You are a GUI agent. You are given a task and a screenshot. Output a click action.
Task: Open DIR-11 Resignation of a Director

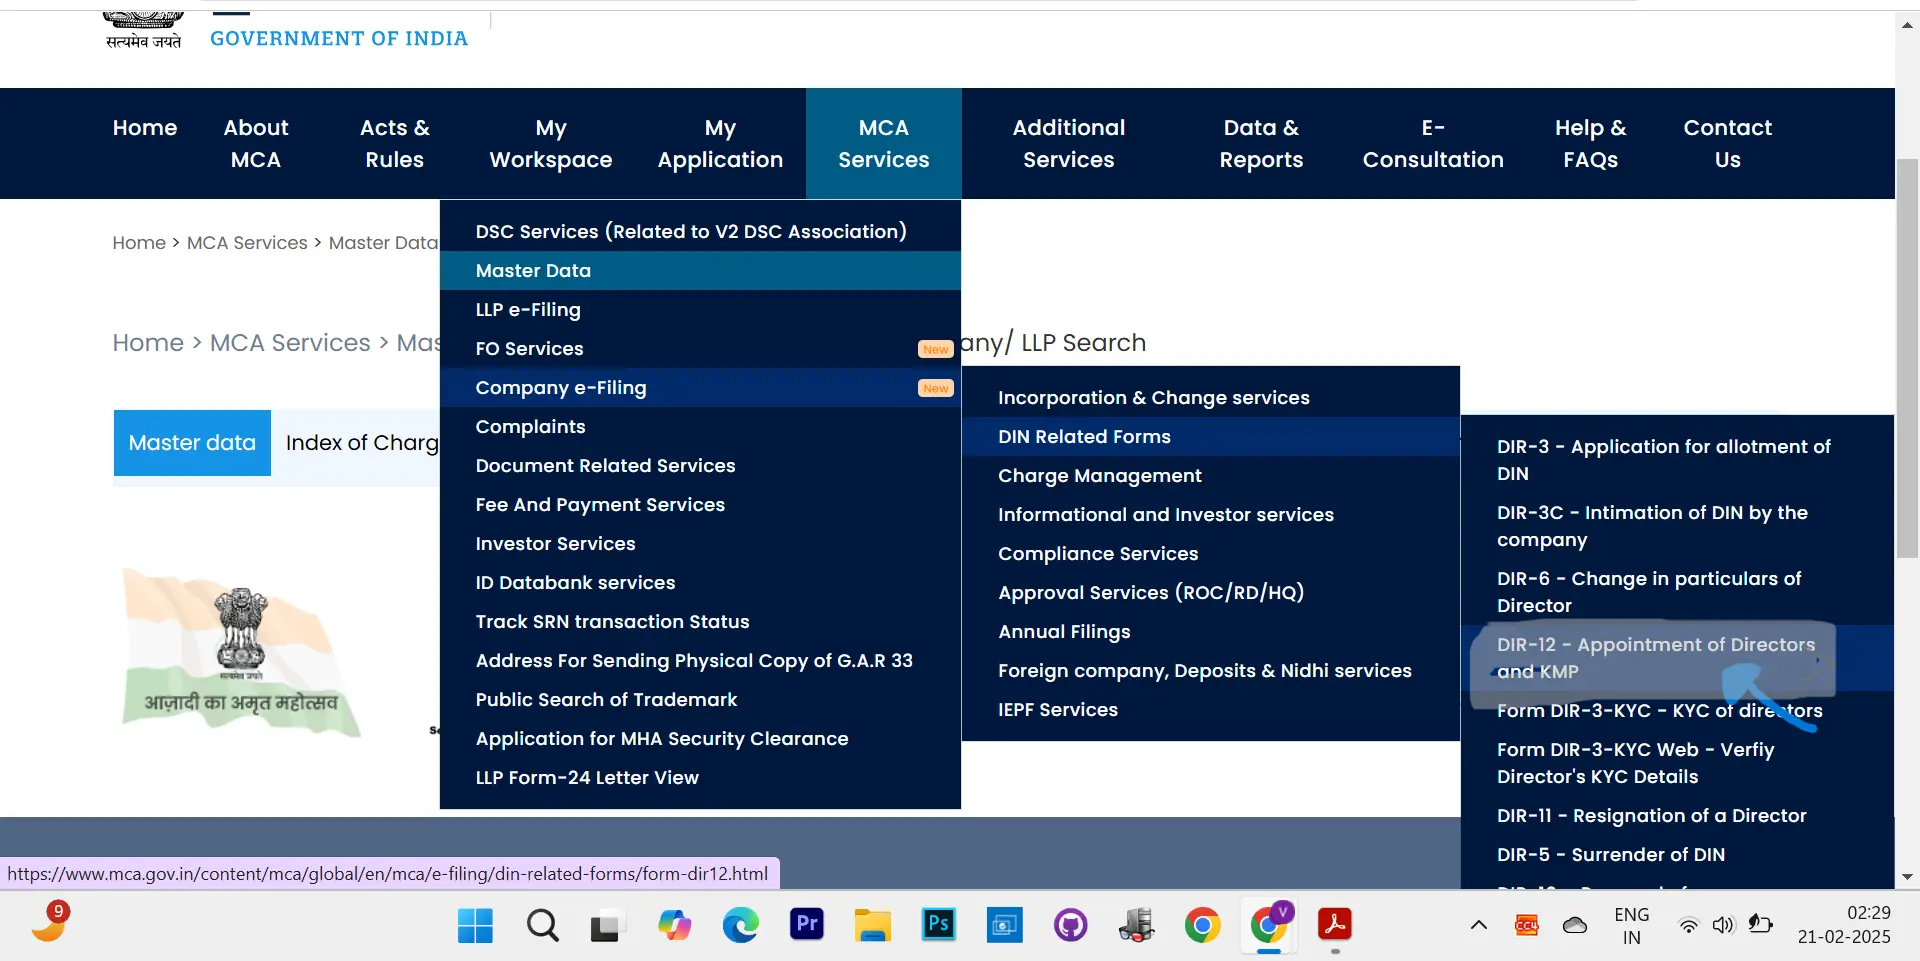[x=1677, y=815]
